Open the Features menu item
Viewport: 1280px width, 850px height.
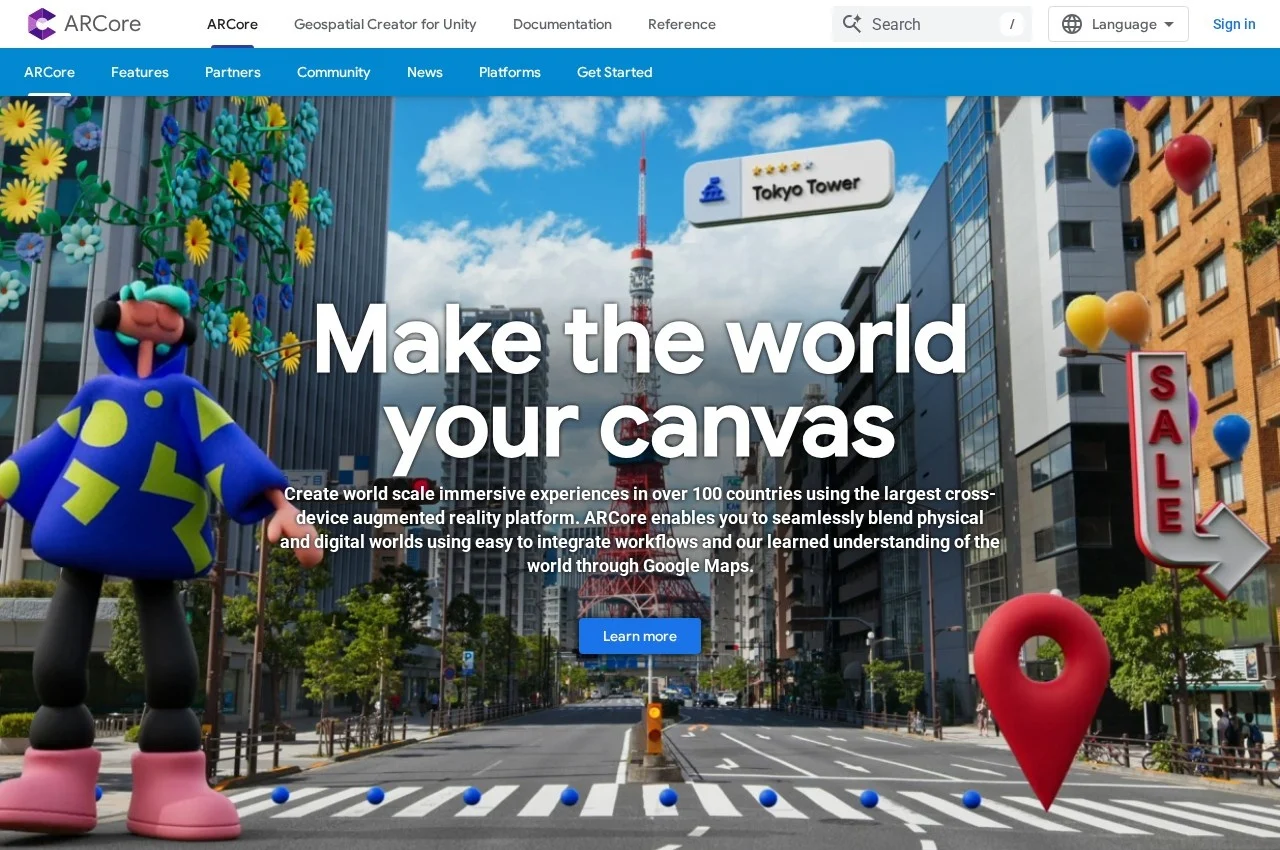point(140,72)
